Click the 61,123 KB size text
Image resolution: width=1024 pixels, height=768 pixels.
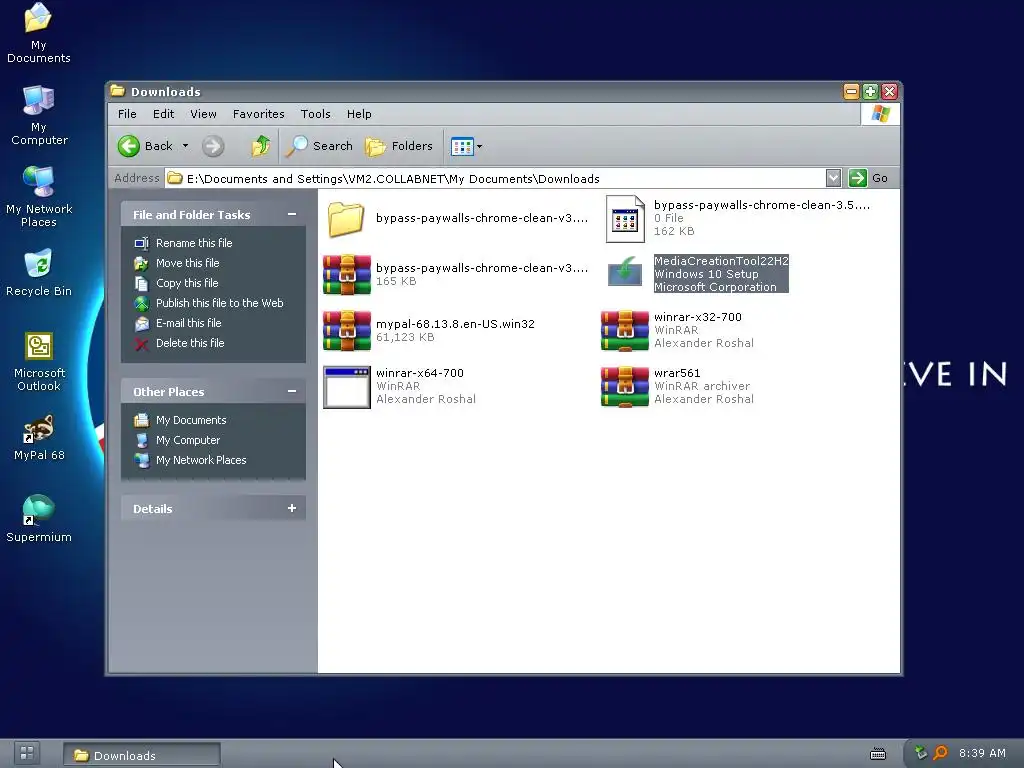(x=405, y=337)
